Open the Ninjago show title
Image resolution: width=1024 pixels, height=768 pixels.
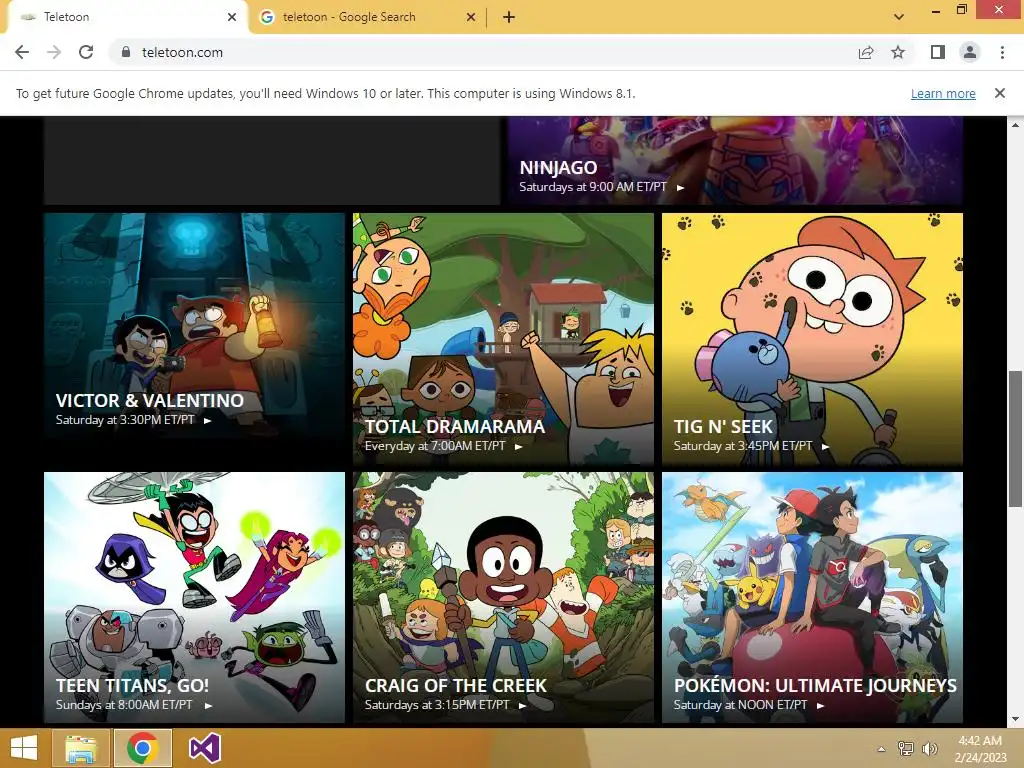click(x=558, y=168)
